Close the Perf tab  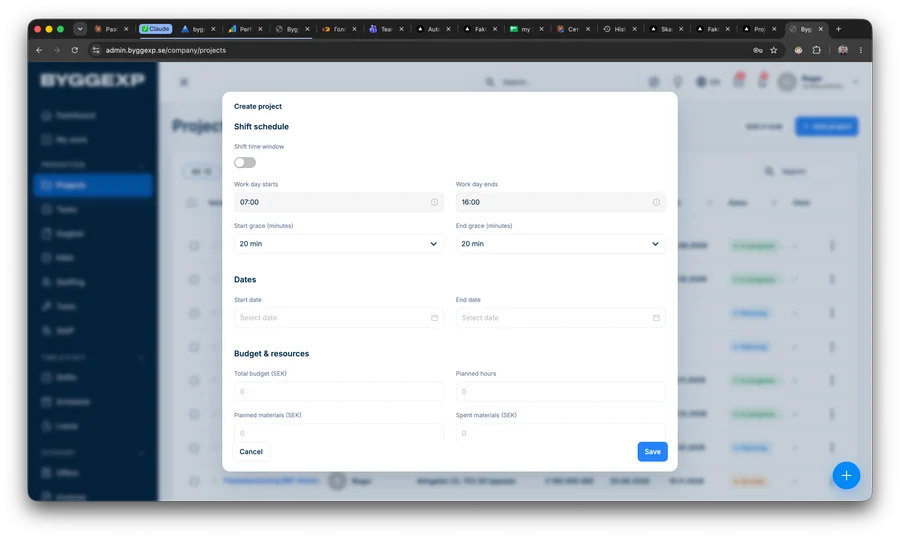pos(260,29)
